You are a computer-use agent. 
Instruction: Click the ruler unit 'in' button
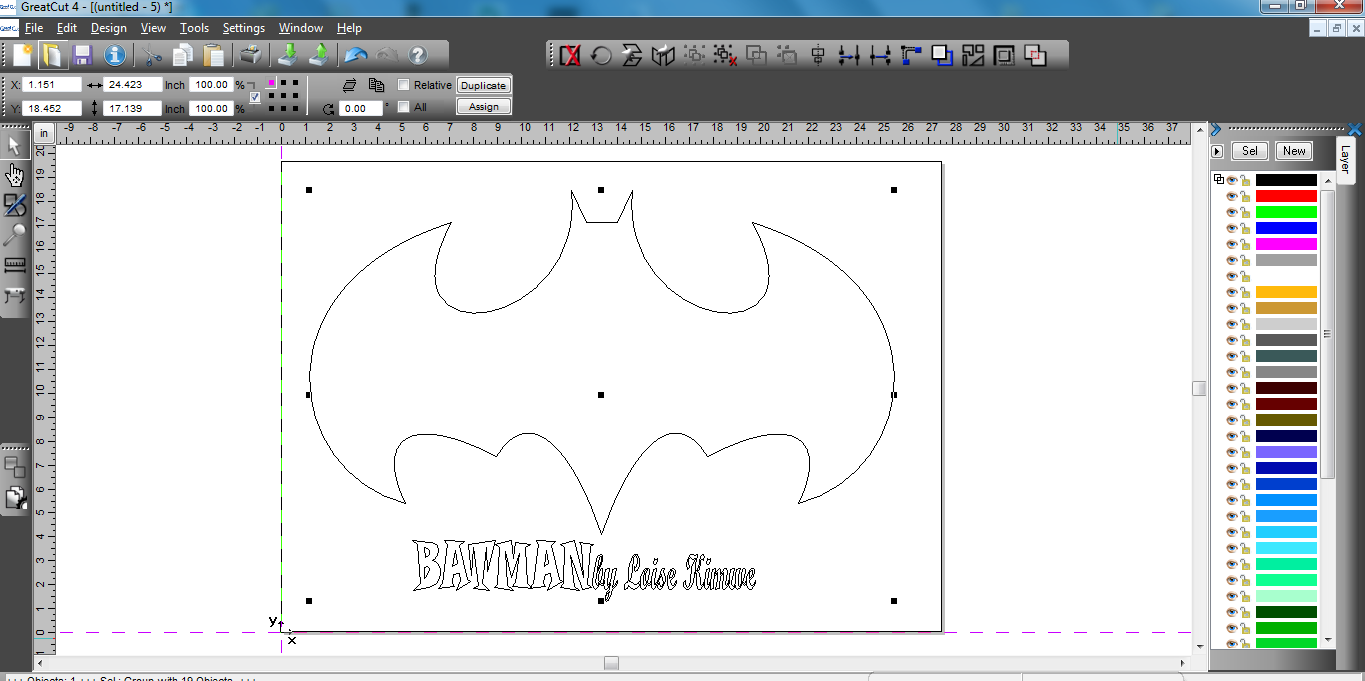44,133
